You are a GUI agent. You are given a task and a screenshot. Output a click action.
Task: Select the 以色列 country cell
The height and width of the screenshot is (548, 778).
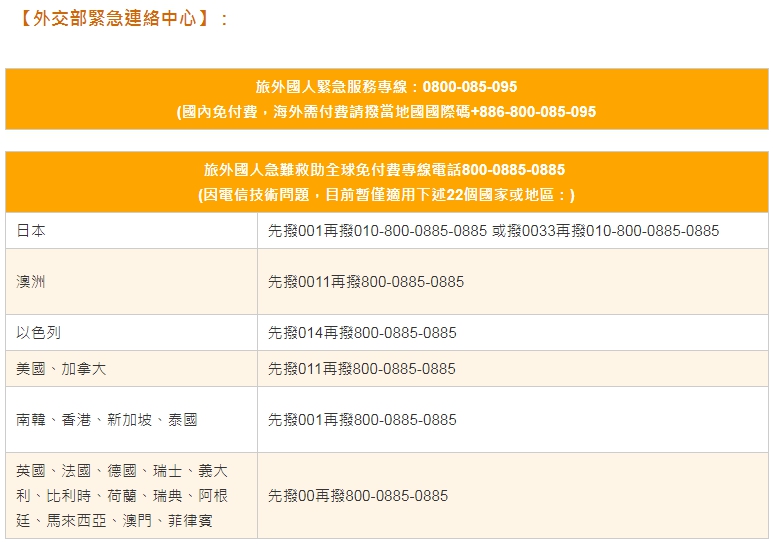coord(38,333)
